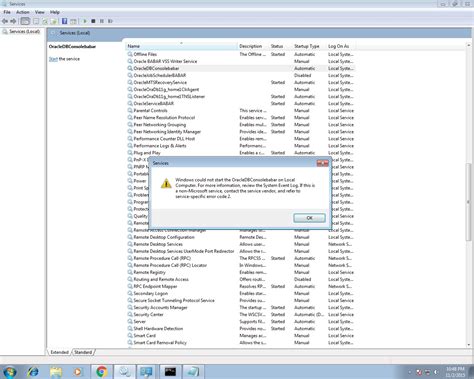Viewport: 474px width, 379px height.
Task: Select the RPC Endpoint Mapper row
Action: pos(241,286)
